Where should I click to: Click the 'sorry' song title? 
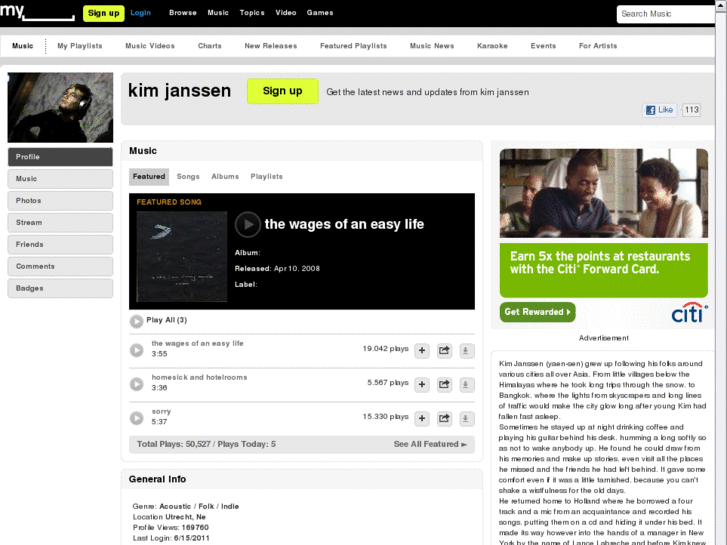(161, 411)
